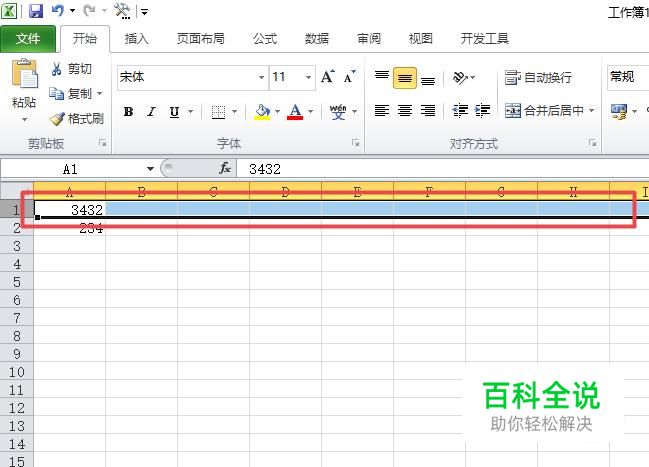649x467 pixels.
Task: Toggle Bold formatting
Action: (x=128, y=111)
